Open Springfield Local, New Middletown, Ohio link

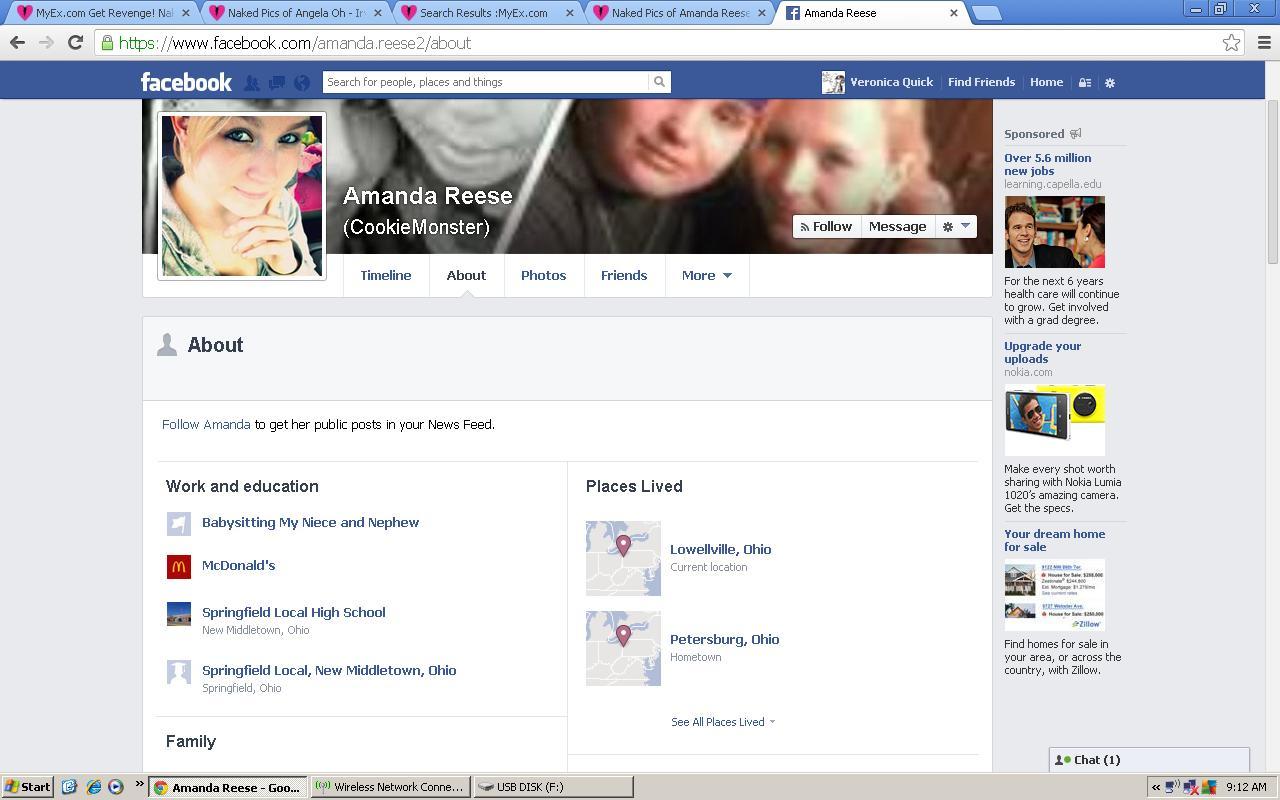[329, 670]
